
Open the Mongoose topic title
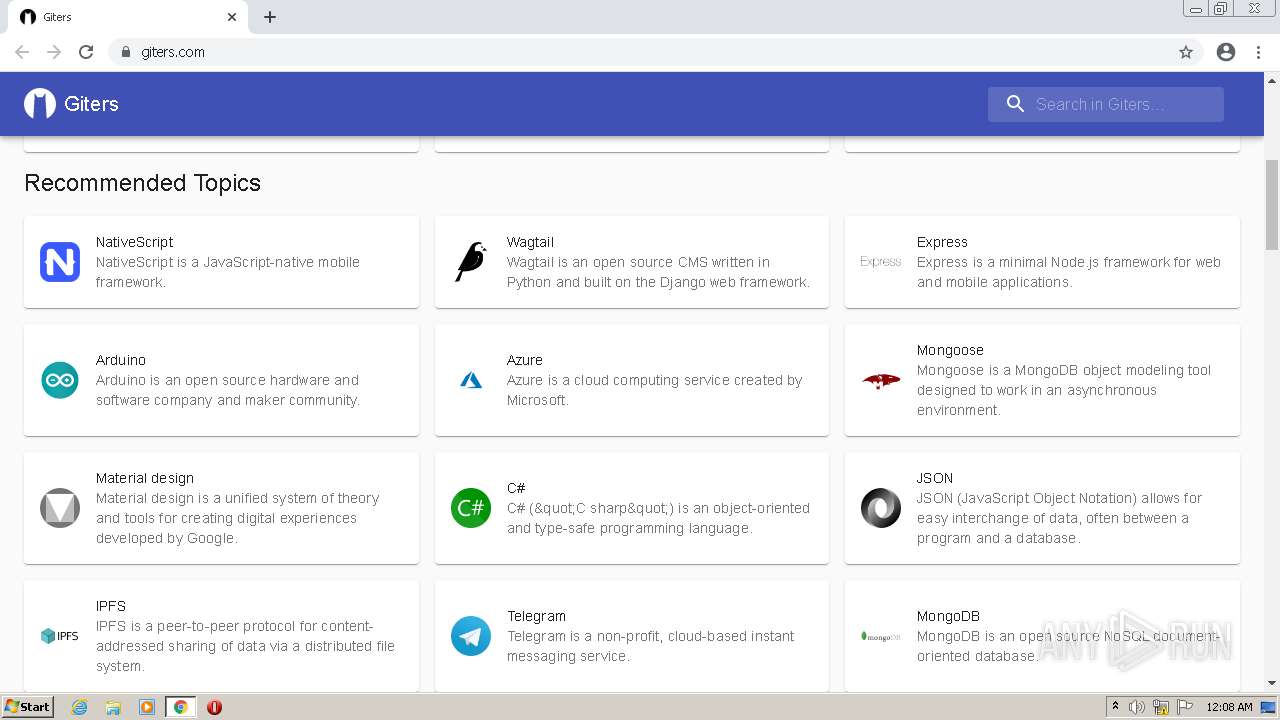pyautogui.click(x=950, y=350)
